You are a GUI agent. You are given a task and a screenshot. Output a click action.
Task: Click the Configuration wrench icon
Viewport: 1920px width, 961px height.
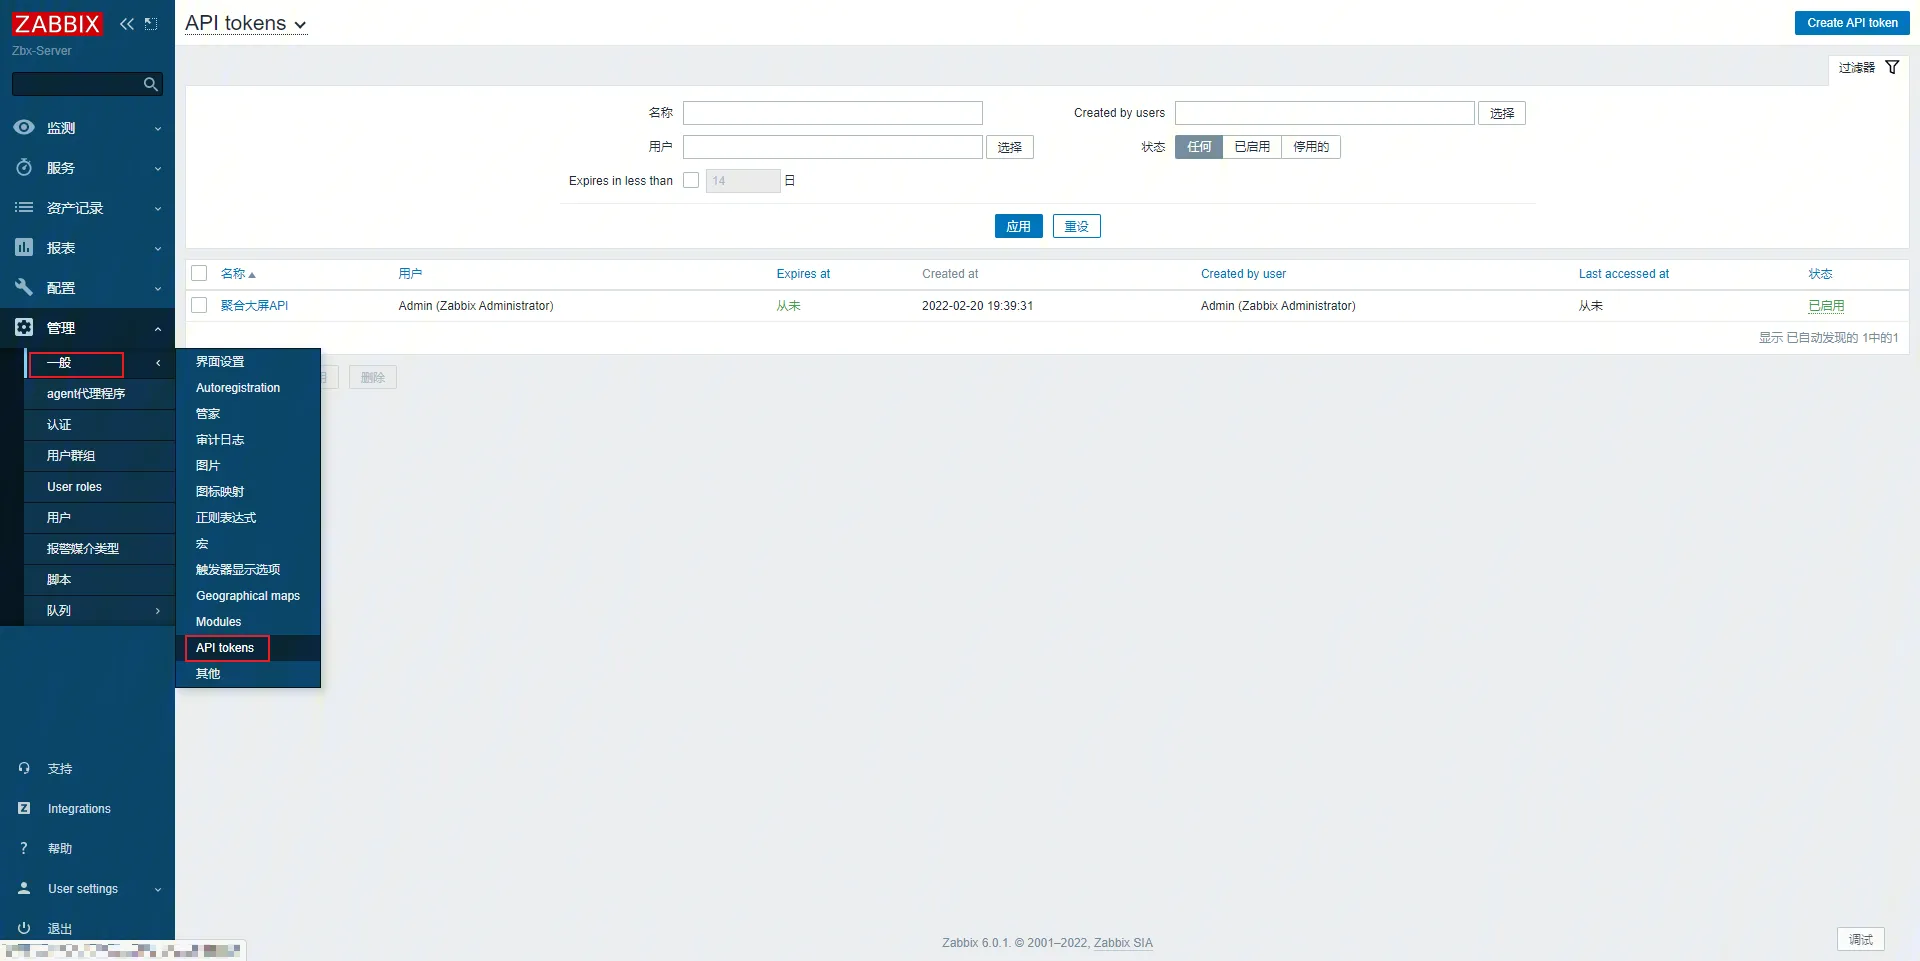tap(24, 288)
